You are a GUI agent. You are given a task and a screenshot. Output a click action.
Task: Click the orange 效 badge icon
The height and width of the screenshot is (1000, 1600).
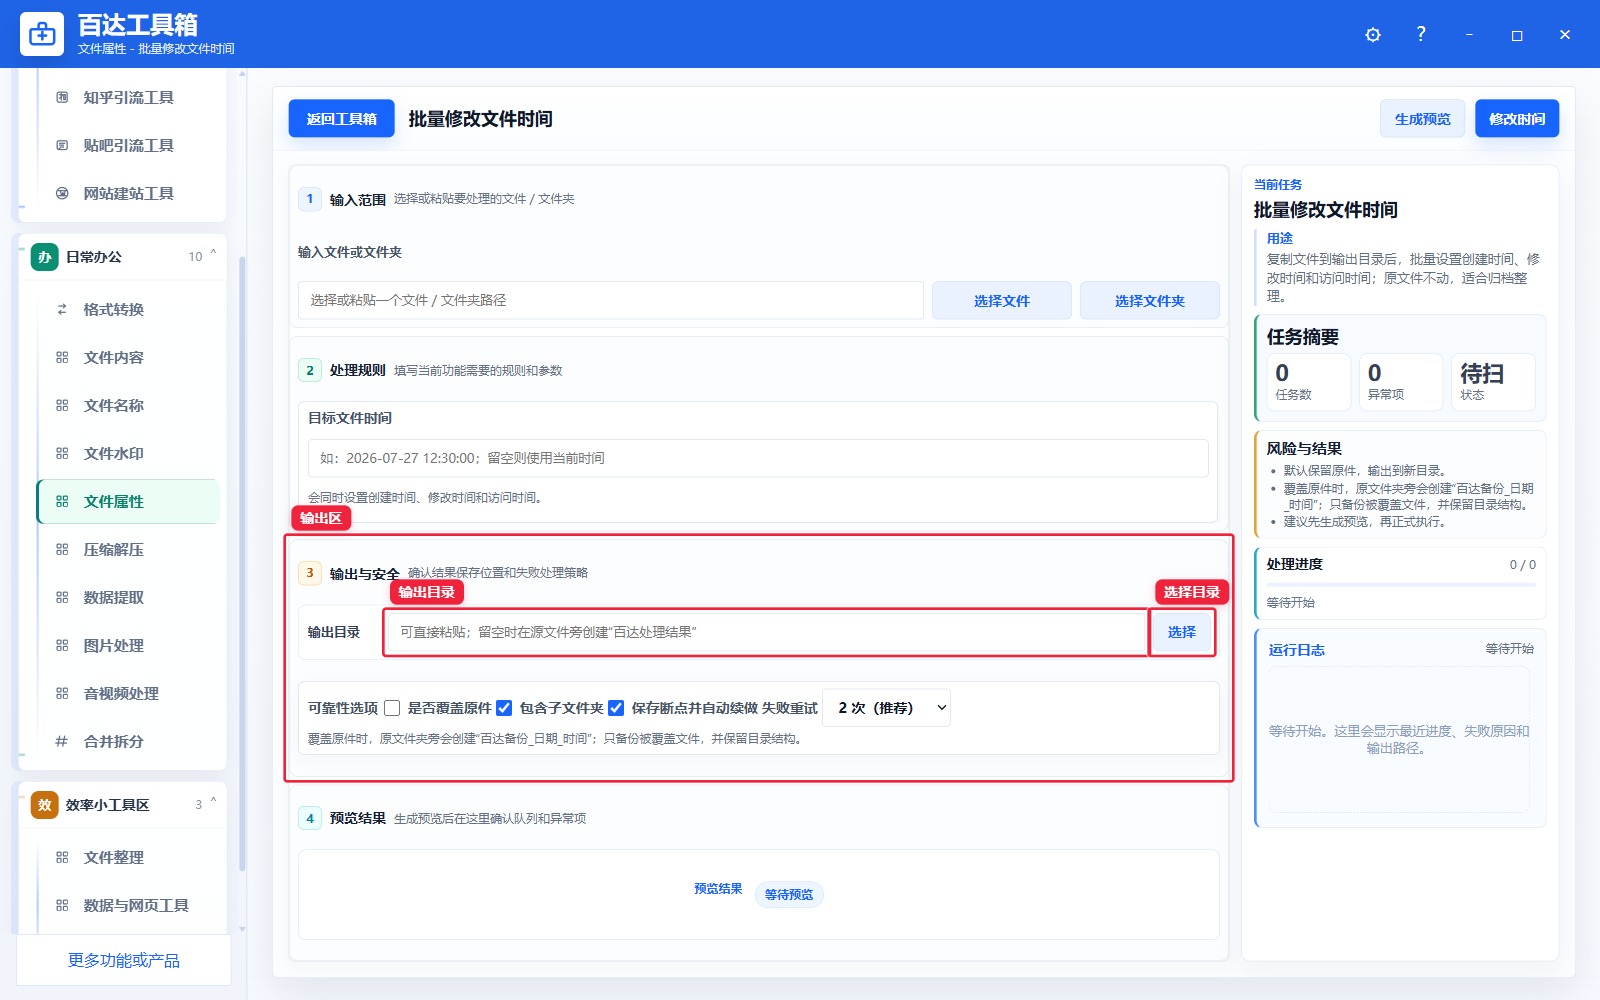pyautogui.click(x=44, y=805)
